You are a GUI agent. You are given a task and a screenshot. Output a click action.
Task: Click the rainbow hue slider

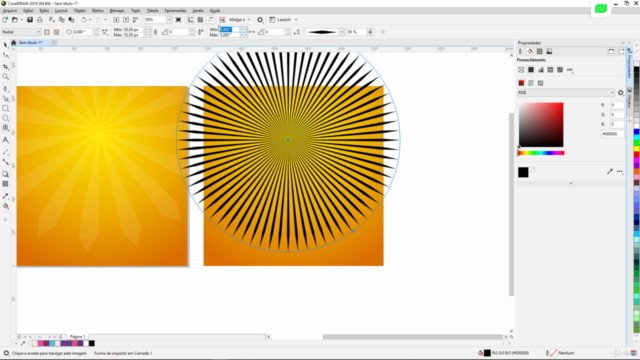pyautogui.click(x=541, y=153)
